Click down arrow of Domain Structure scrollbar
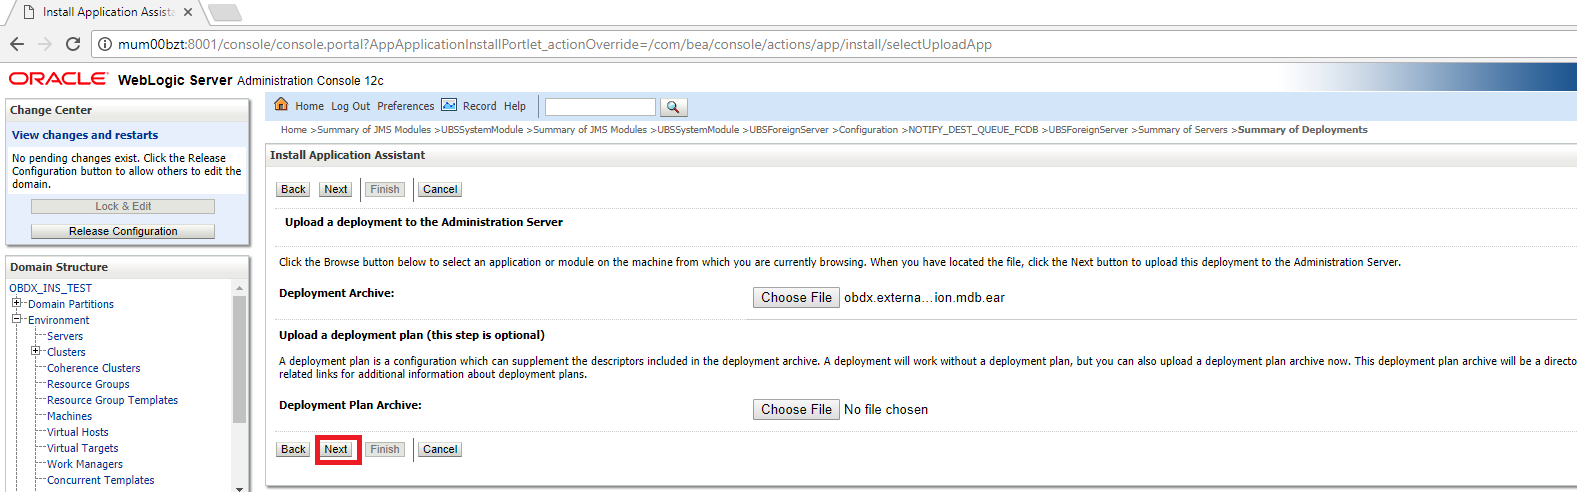The width and height of the screenshot is (1583, 492). (x=239, y=487)
